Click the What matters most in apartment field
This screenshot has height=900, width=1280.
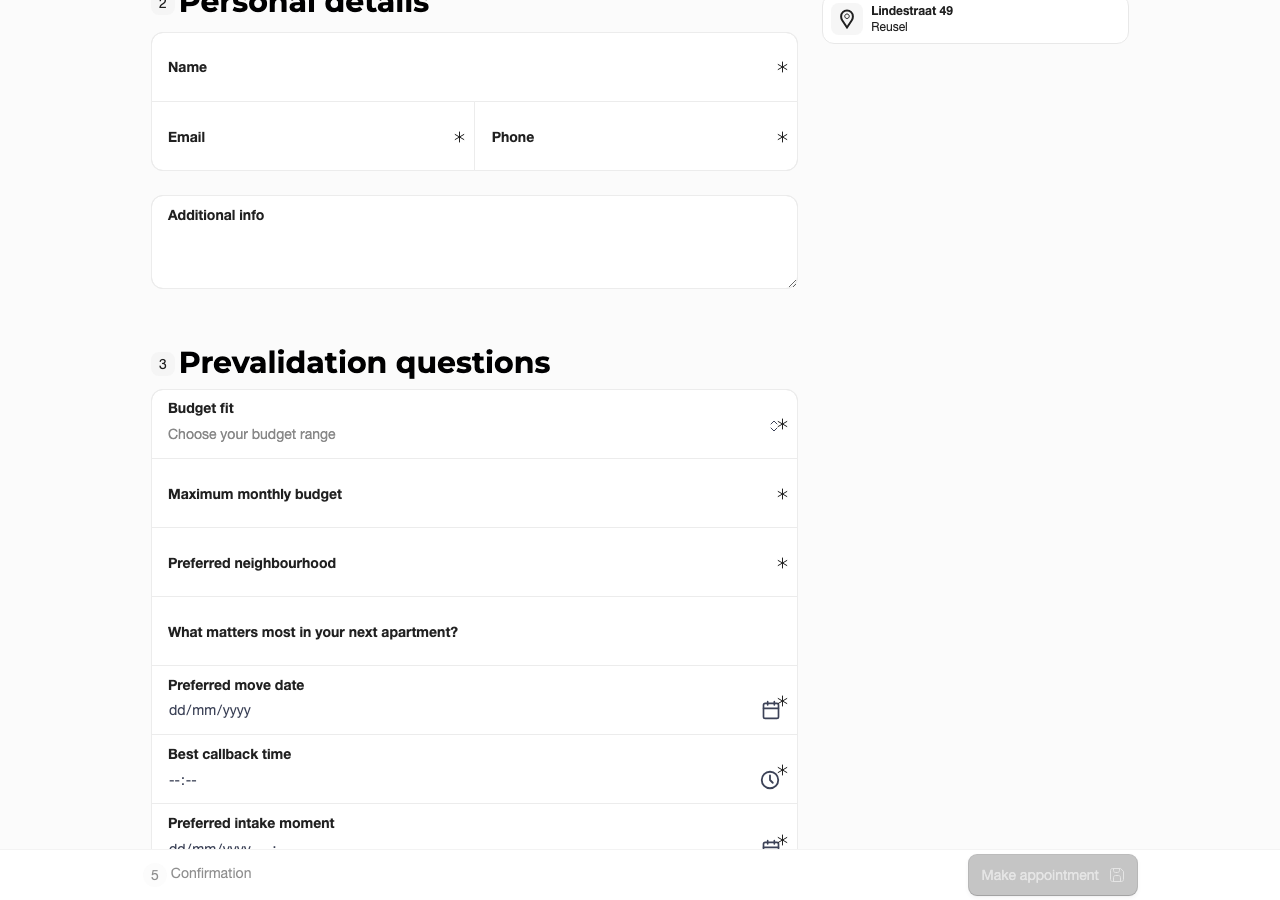[474, 631]
